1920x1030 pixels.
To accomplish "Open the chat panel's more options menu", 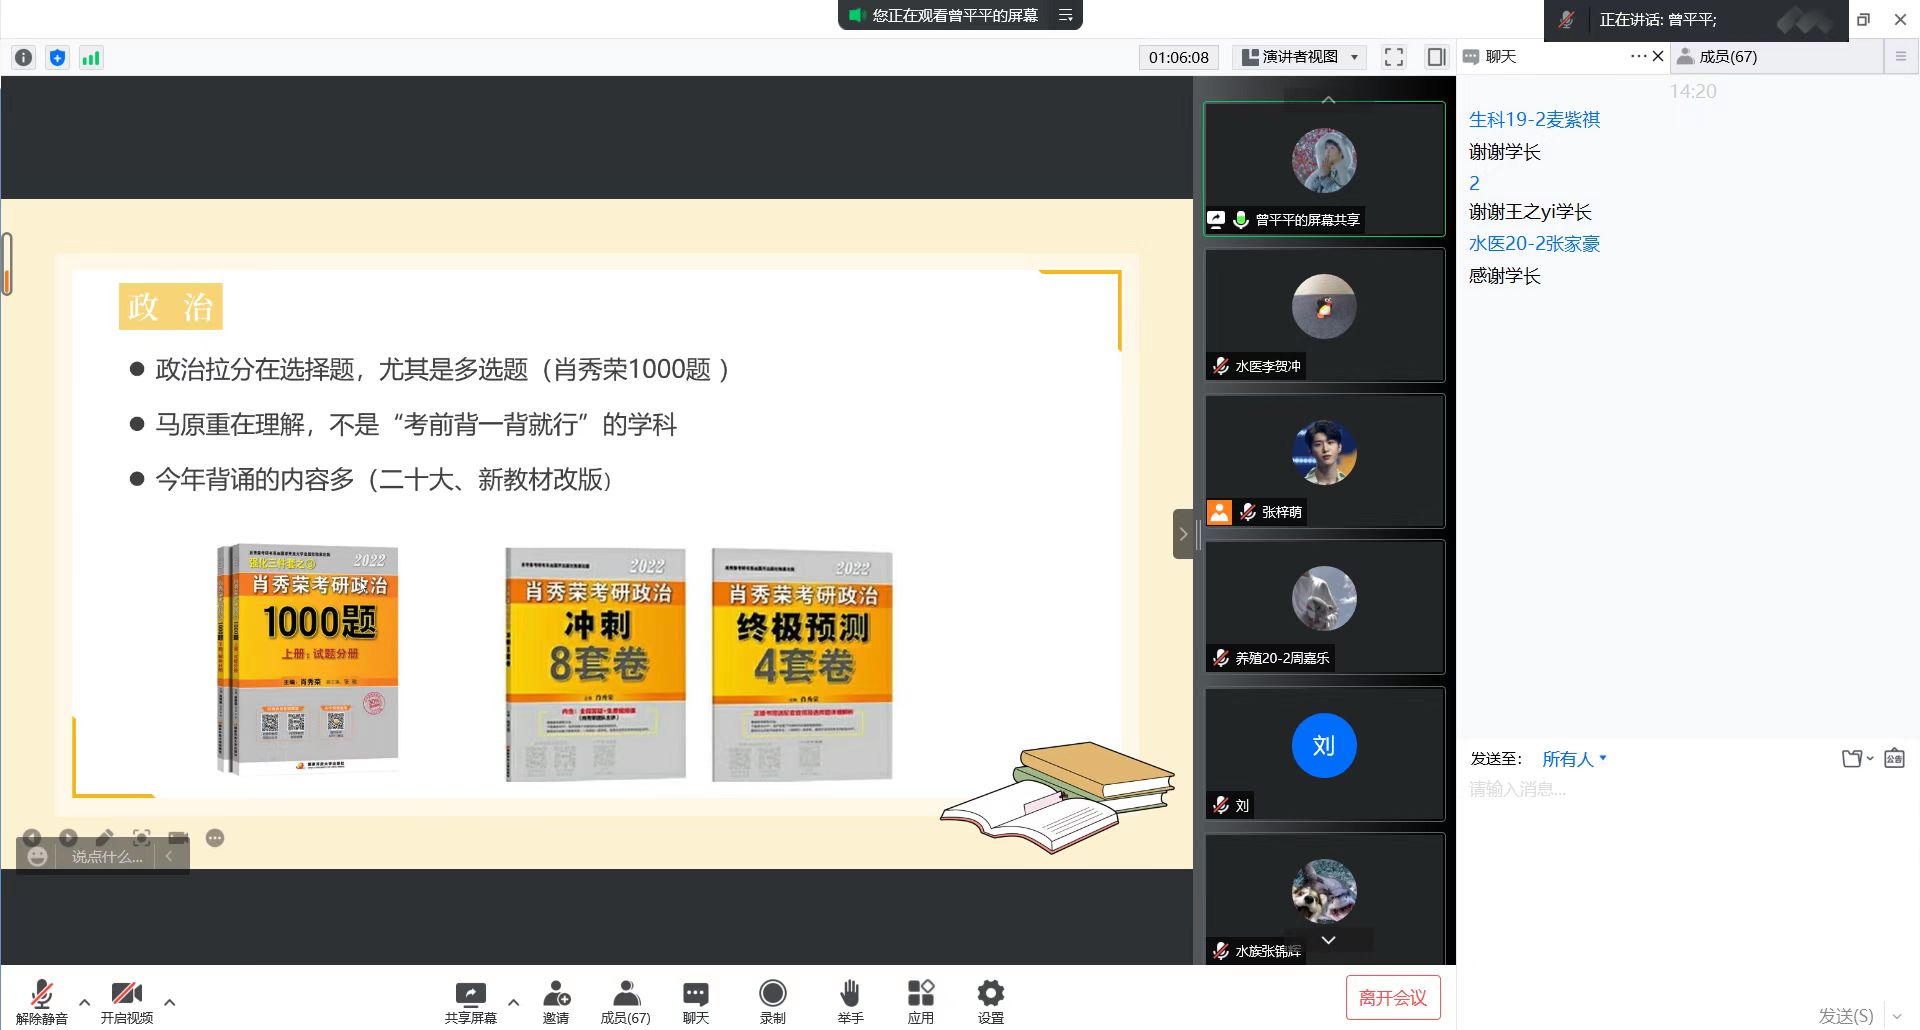I will point(1637,56).
